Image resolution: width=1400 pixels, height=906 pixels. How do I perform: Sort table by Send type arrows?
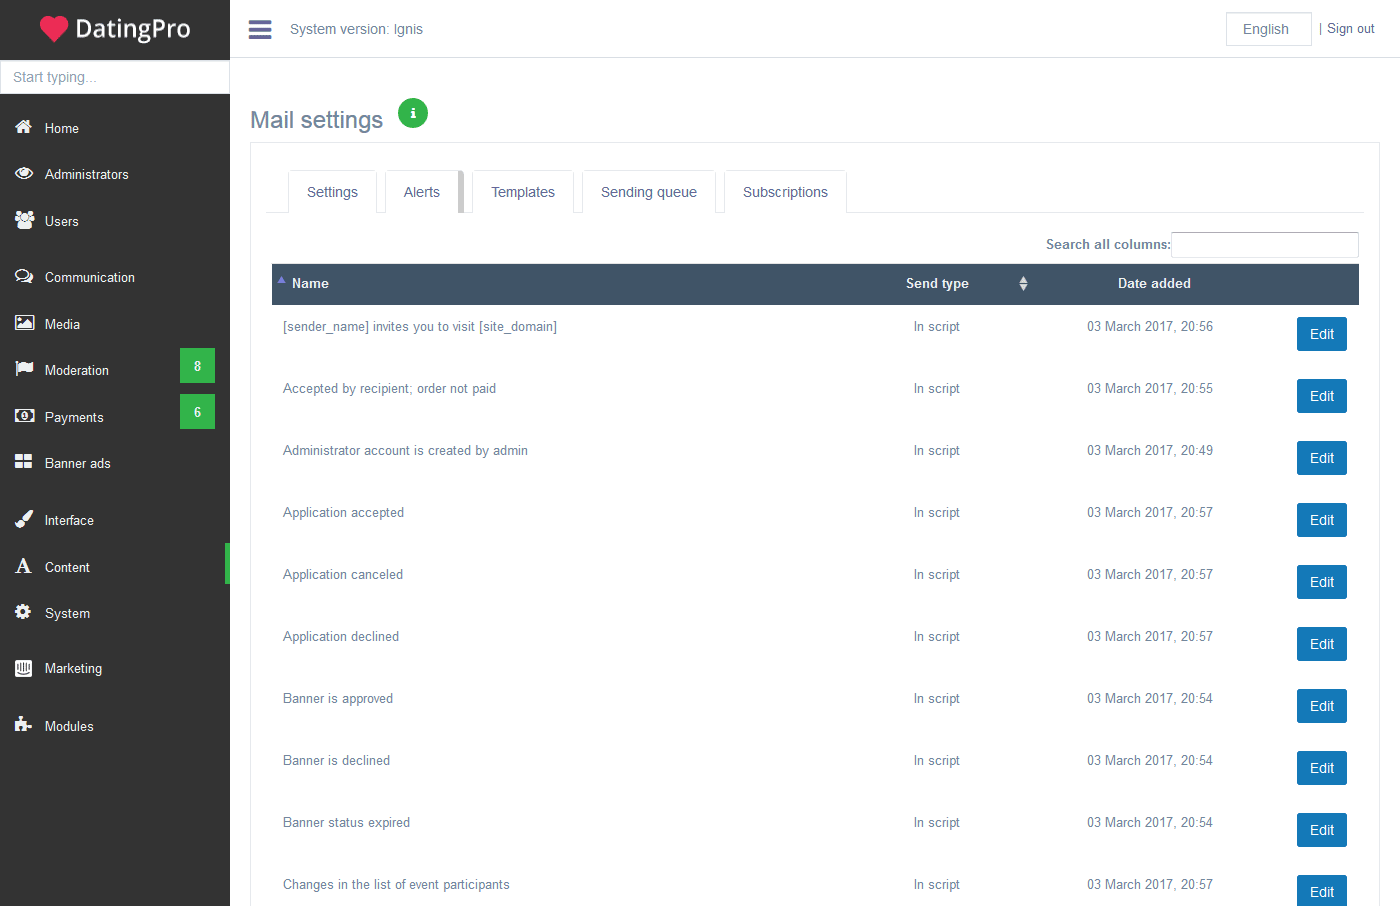pos(1023,284)
